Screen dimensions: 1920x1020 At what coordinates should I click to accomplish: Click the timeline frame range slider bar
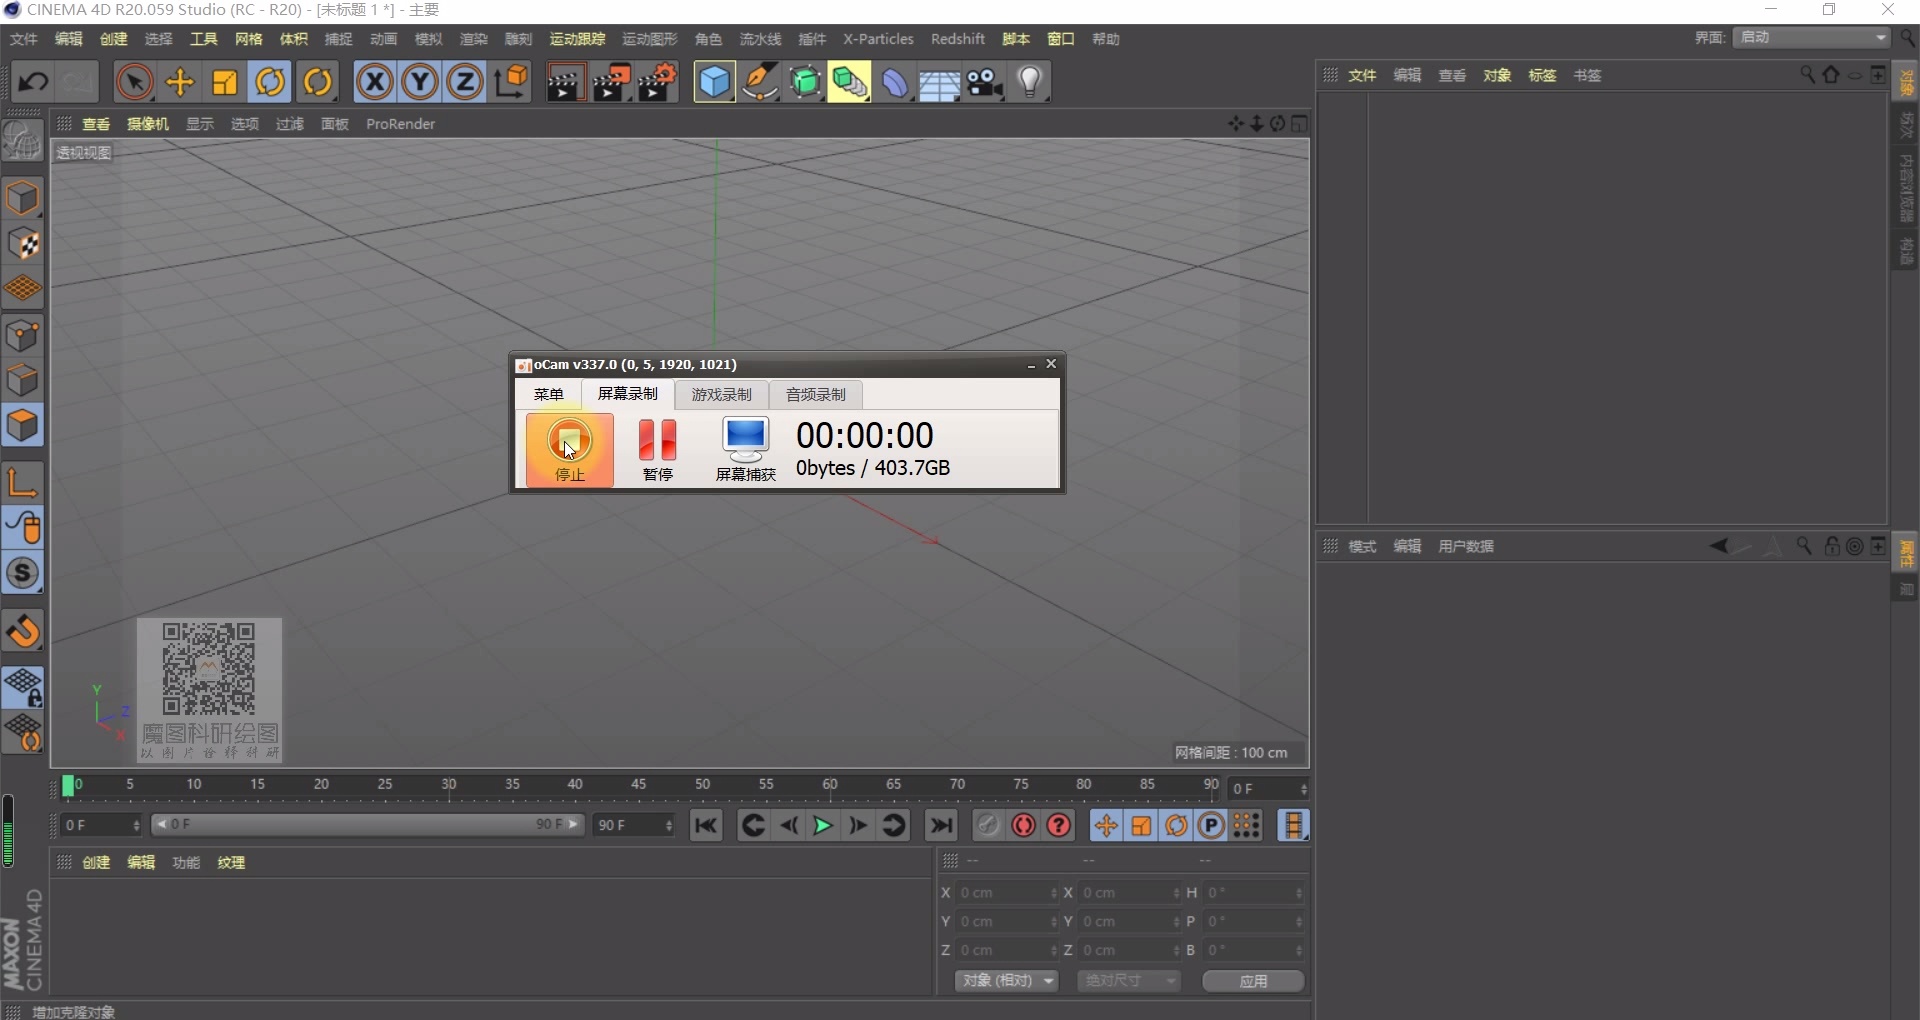click(367, 825)
